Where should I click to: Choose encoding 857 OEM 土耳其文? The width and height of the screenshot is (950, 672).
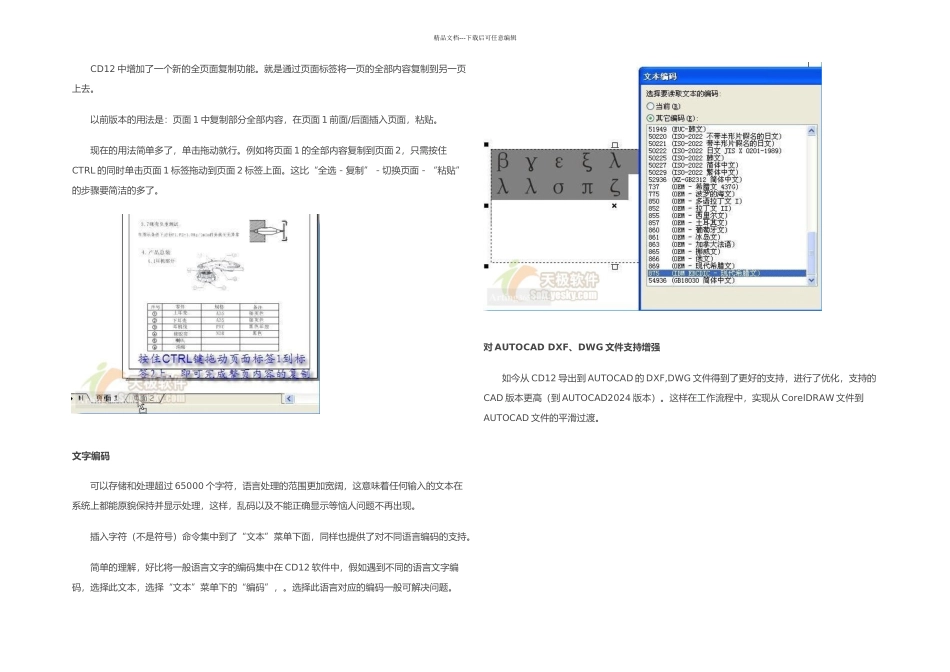pos(726,223)
